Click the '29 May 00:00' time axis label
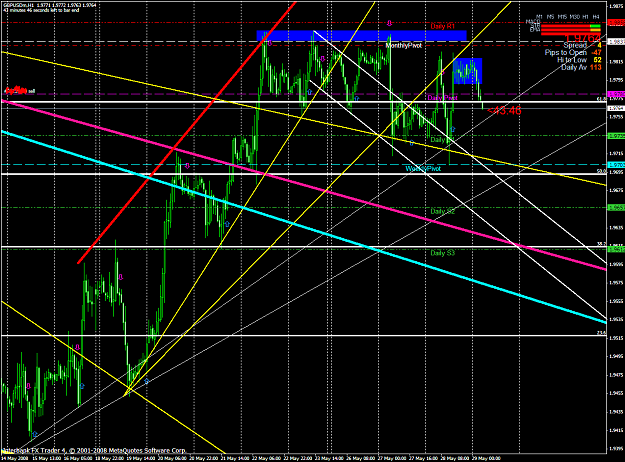 coord(486,458)
